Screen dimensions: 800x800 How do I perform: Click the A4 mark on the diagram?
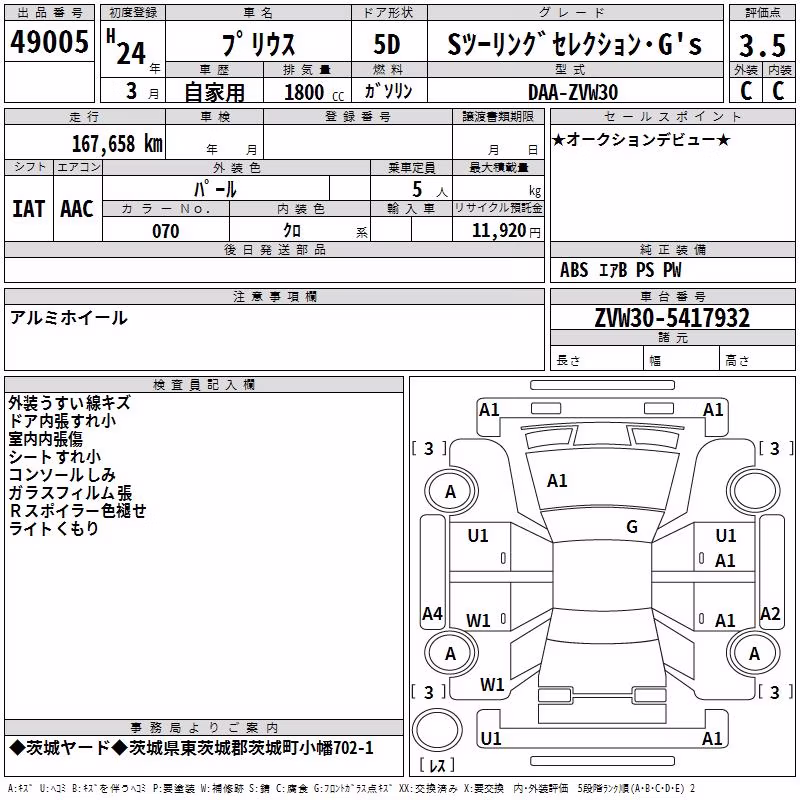pyautogui.click(x=432, y=613)
